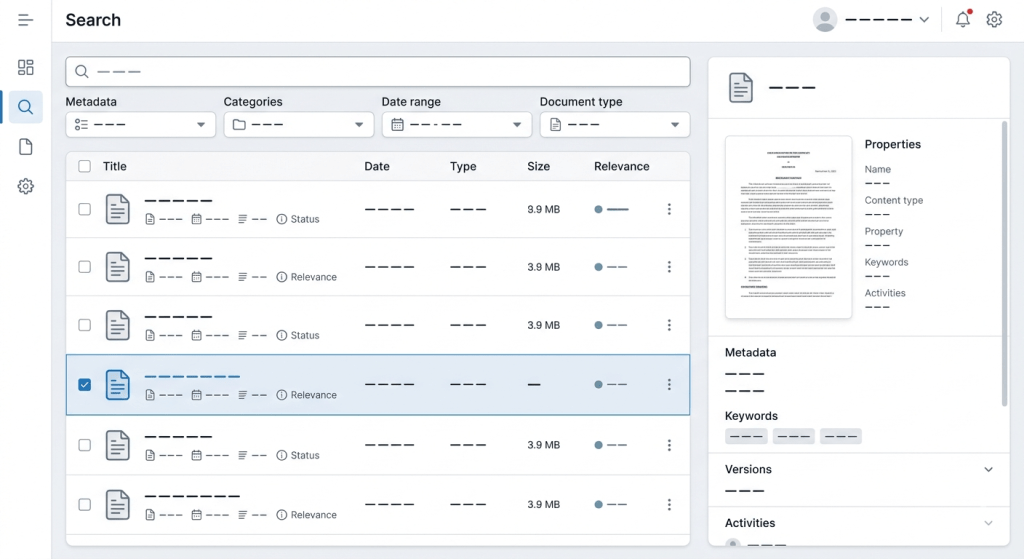Click the three-dot menu on the highlighted row

point(669,384)
